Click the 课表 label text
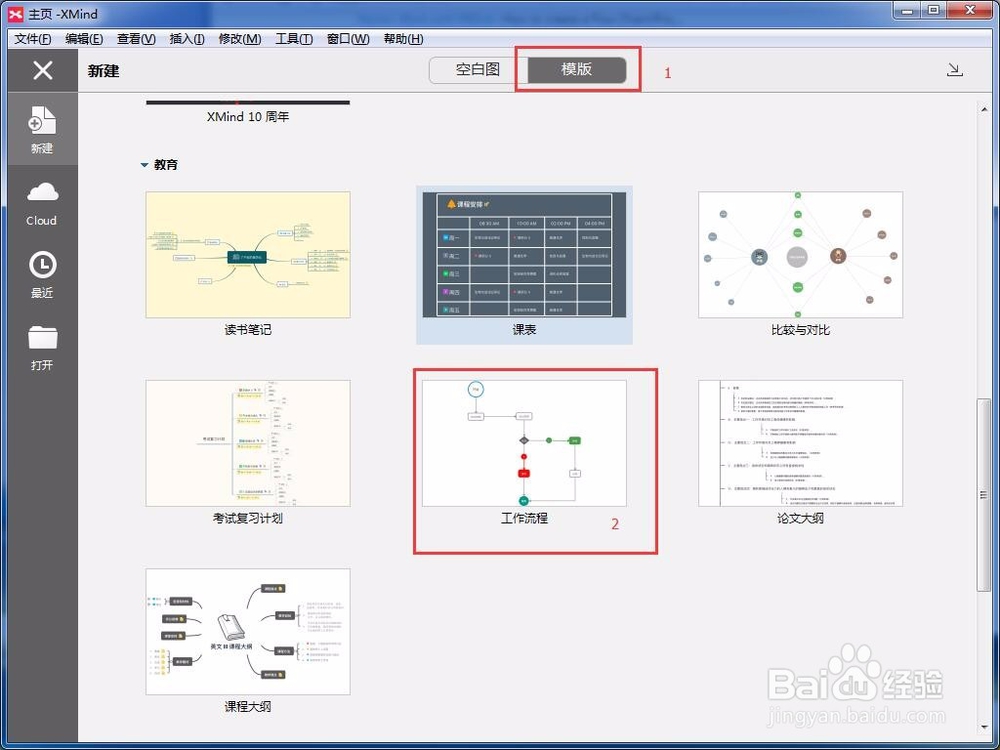The image size is (1000, 750). coord(524,330)
